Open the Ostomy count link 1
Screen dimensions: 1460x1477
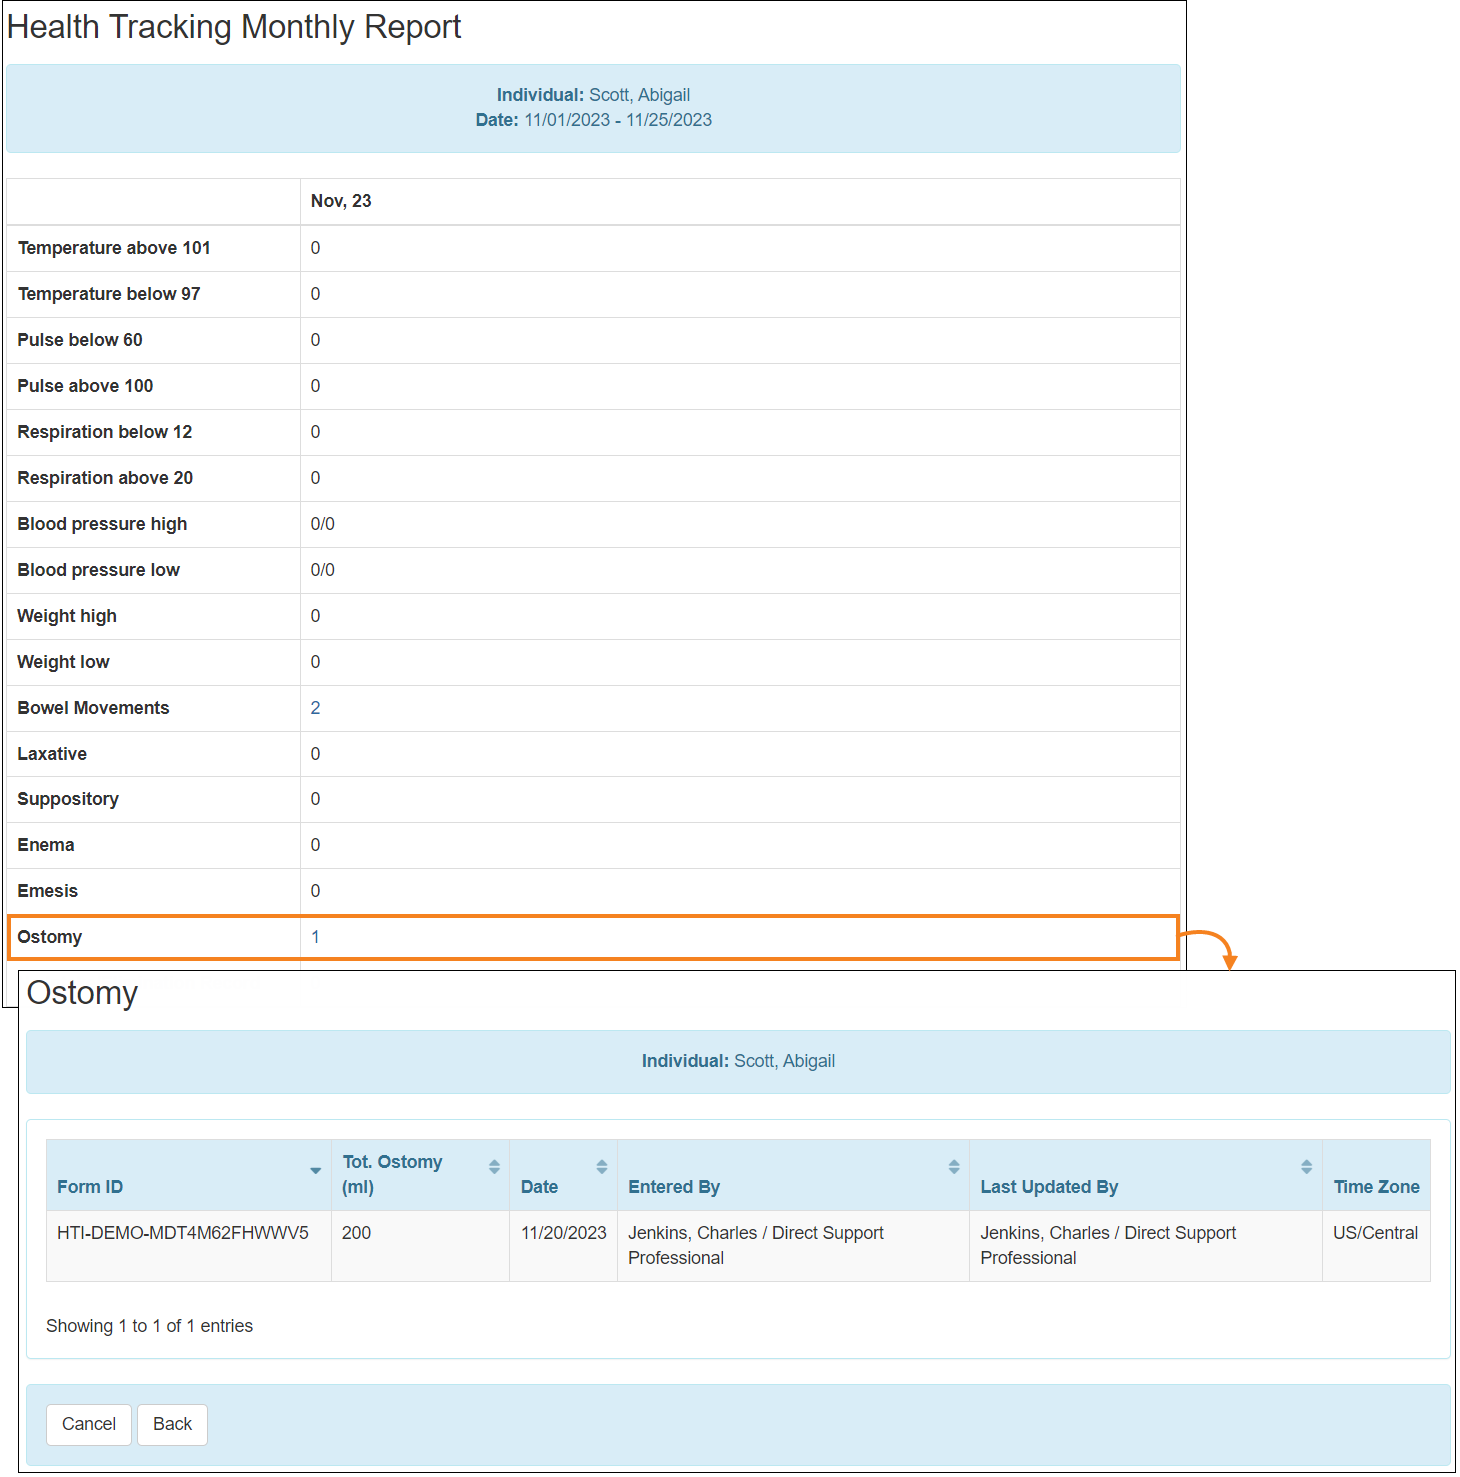point(315,937)
